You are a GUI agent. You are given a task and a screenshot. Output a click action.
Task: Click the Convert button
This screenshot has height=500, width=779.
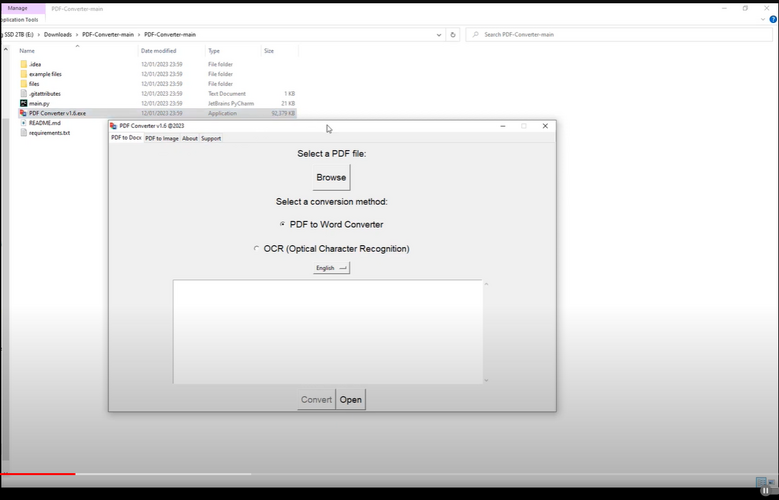(x=316, y=400)
